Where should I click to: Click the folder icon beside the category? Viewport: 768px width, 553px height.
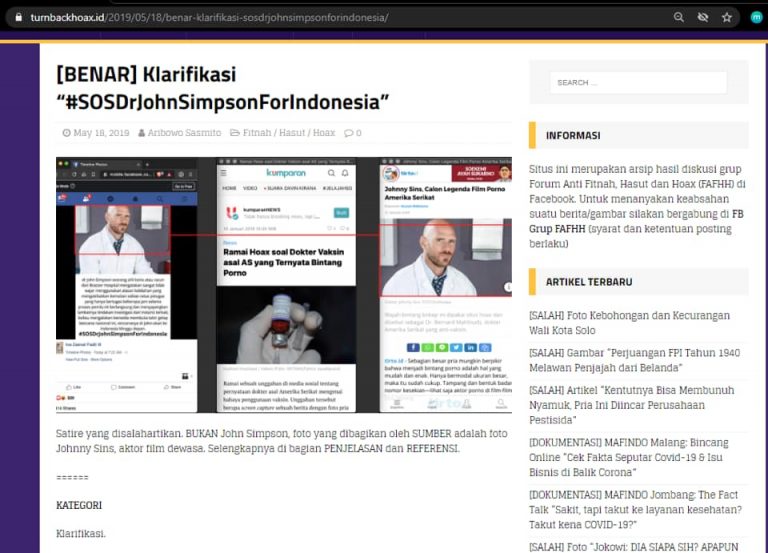[235, 133]
